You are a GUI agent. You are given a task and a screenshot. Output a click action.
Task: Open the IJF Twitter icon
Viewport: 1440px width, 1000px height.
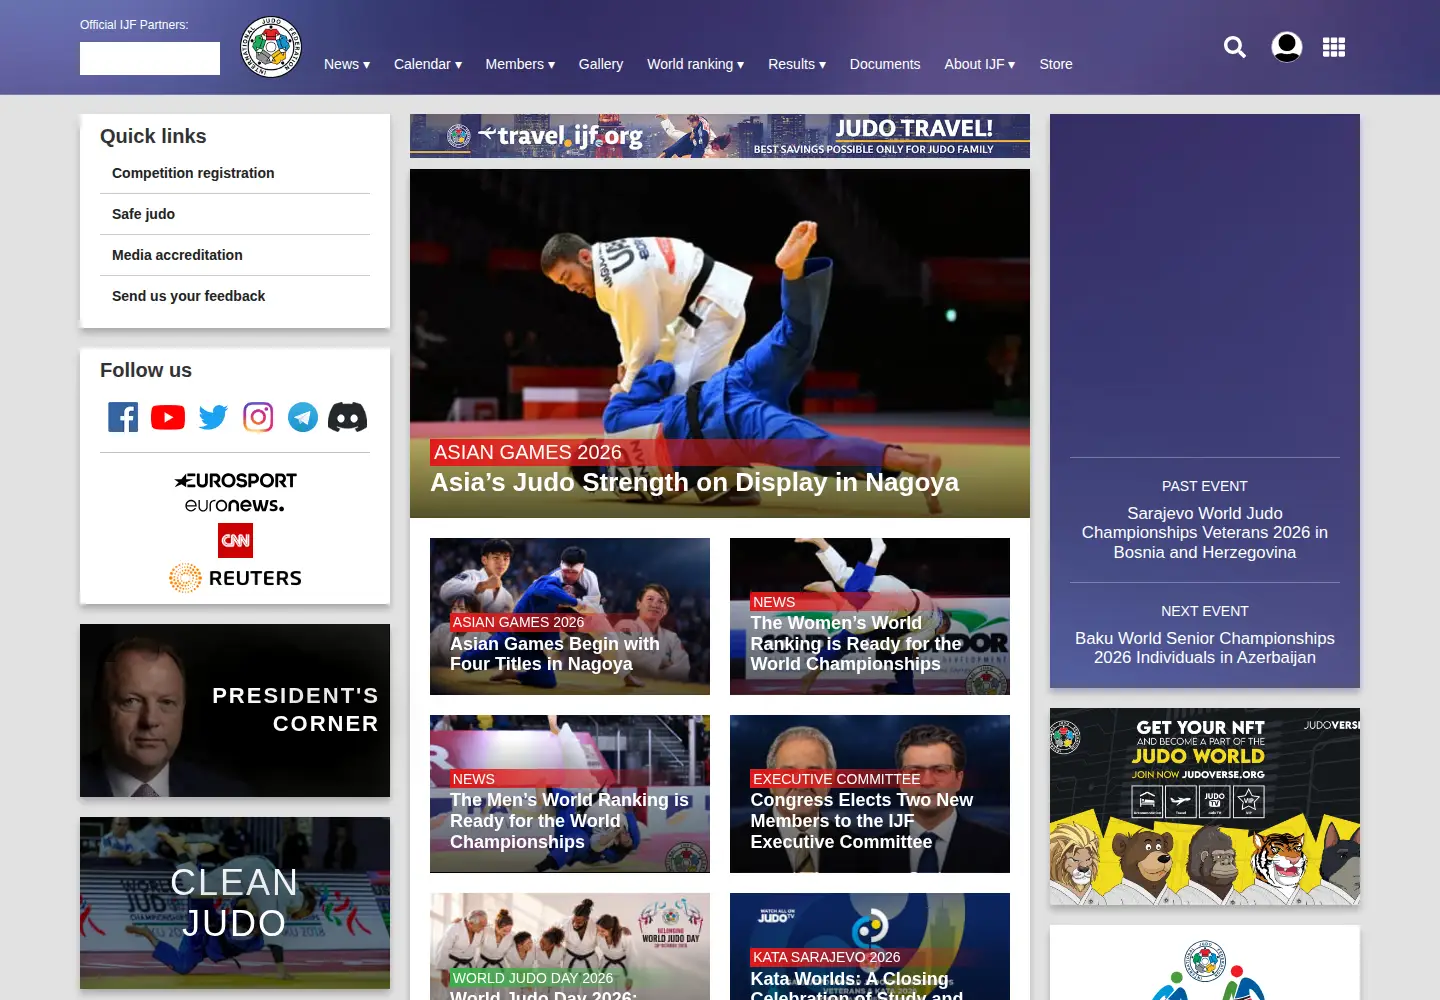213,417
